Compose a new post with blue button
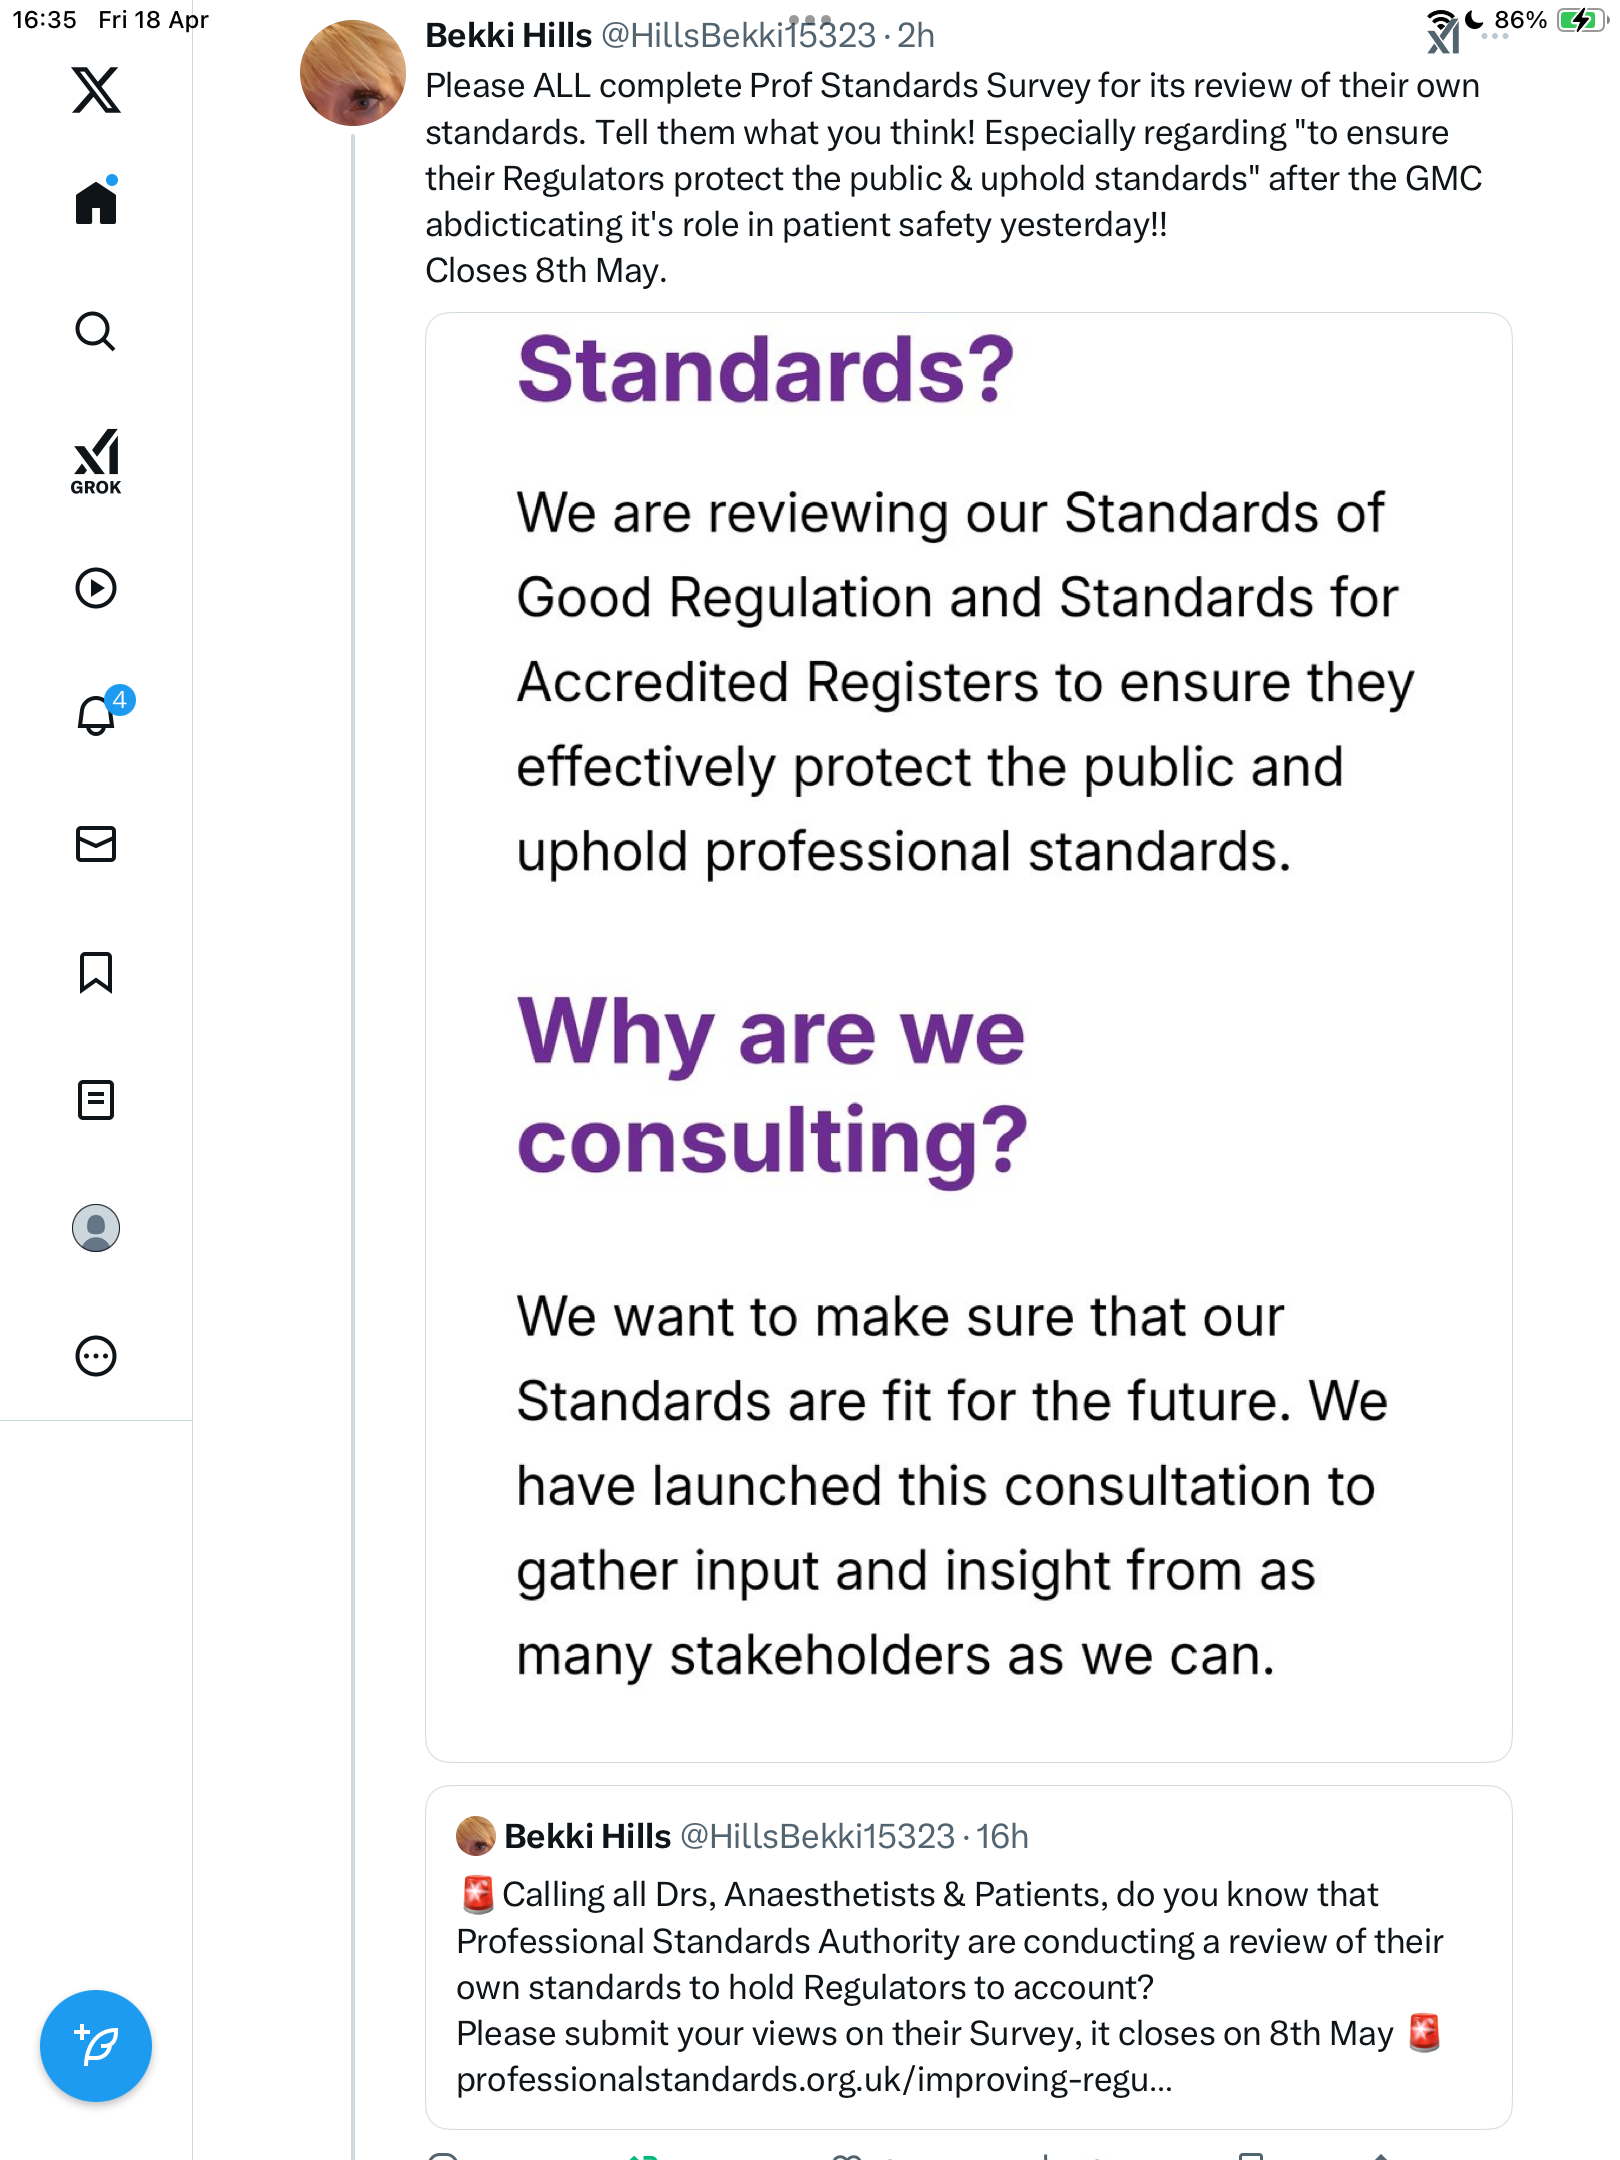This screenshot has width=1620, height=2160. point(96,2046)
